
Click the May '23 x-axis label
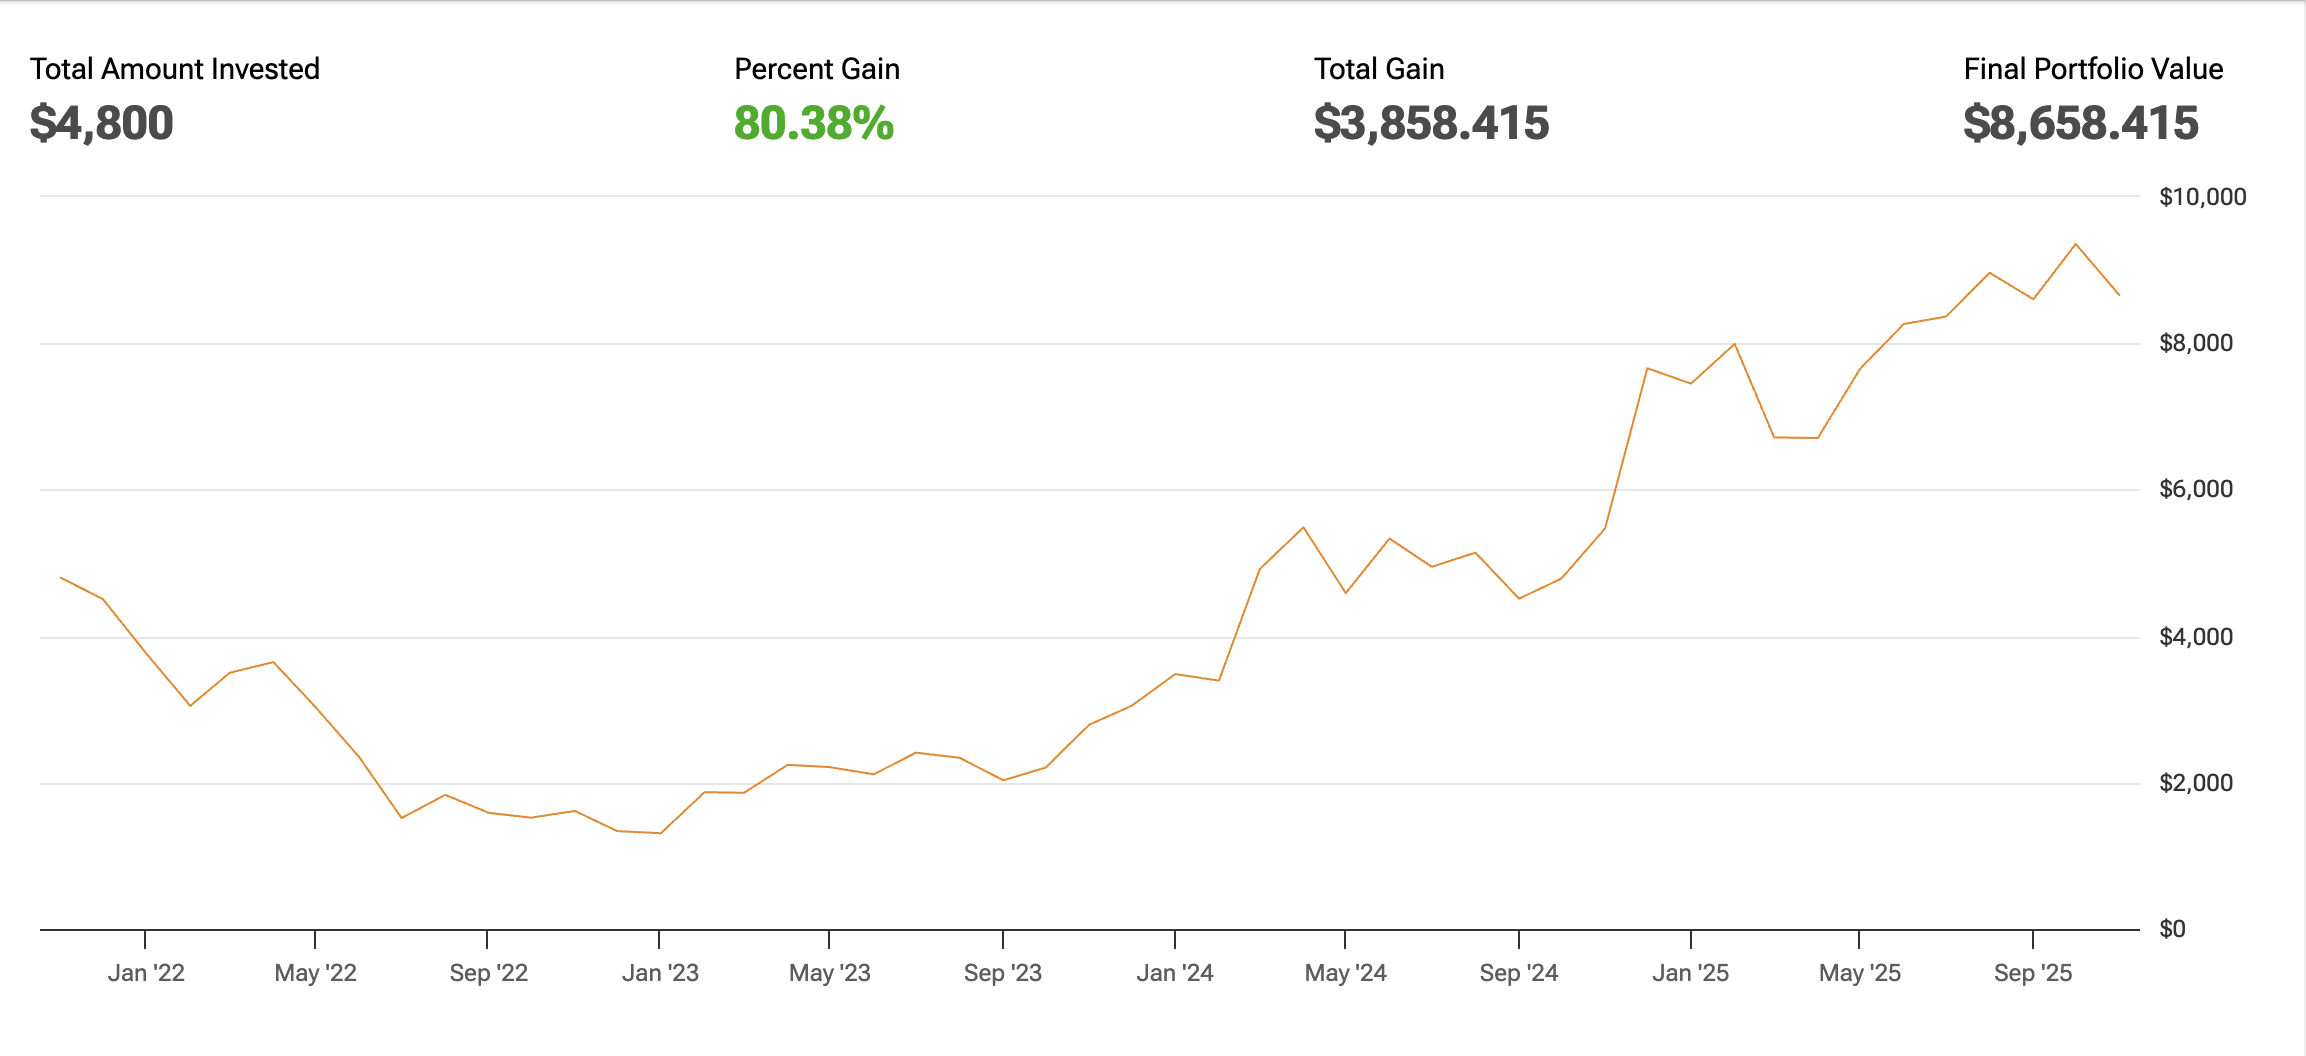(830, 973)
